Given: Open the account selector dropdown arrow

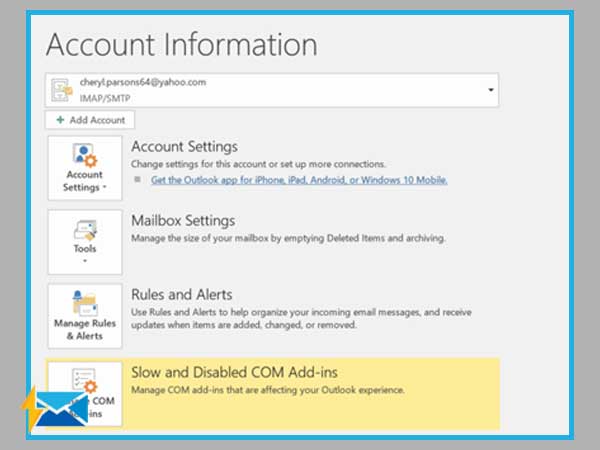Looking at the screenshot, I should pyautogui.click(x=491, y=90).
